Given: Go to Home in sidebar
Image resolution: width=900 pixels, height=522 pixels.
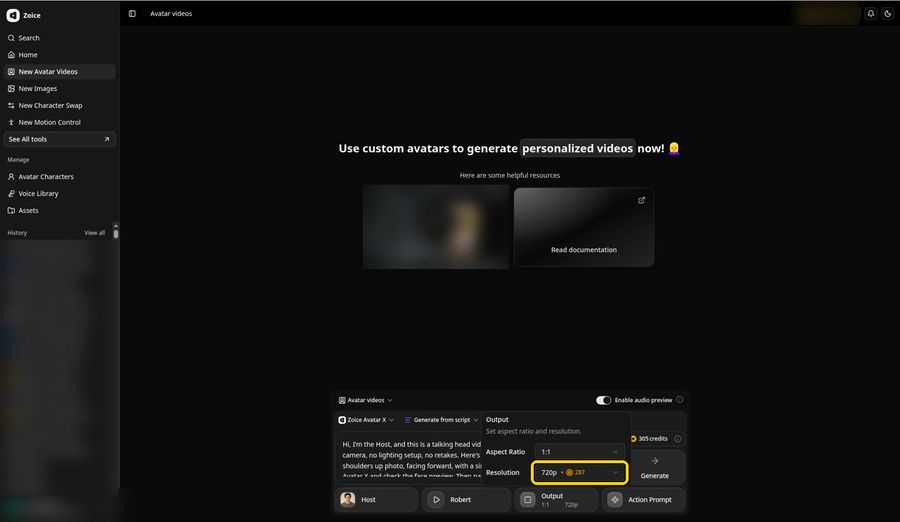Looking at the screenshot, I should pos(60,55).
